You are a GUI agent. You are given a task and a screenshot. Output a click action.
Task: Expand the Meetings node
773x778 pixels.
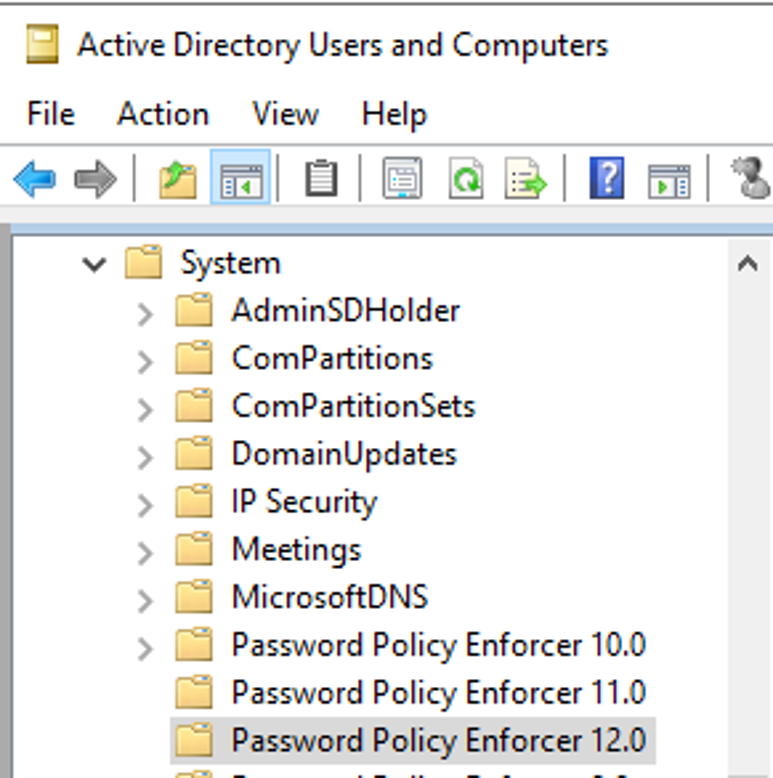coord(145,553)
